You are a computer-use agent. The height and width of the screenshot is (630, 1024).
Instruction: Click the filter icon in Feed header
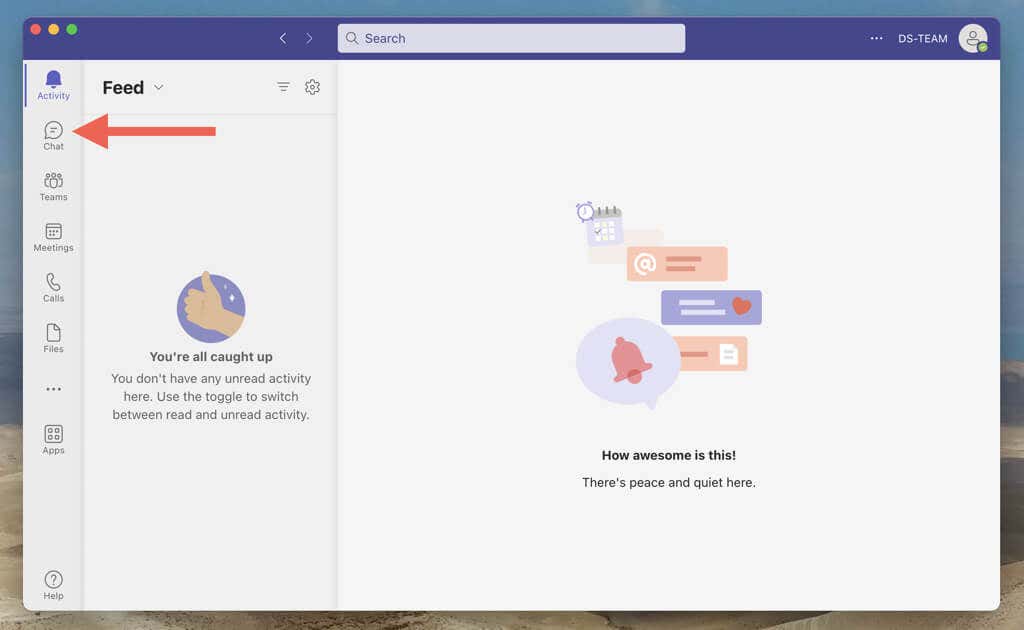(283, 87)
